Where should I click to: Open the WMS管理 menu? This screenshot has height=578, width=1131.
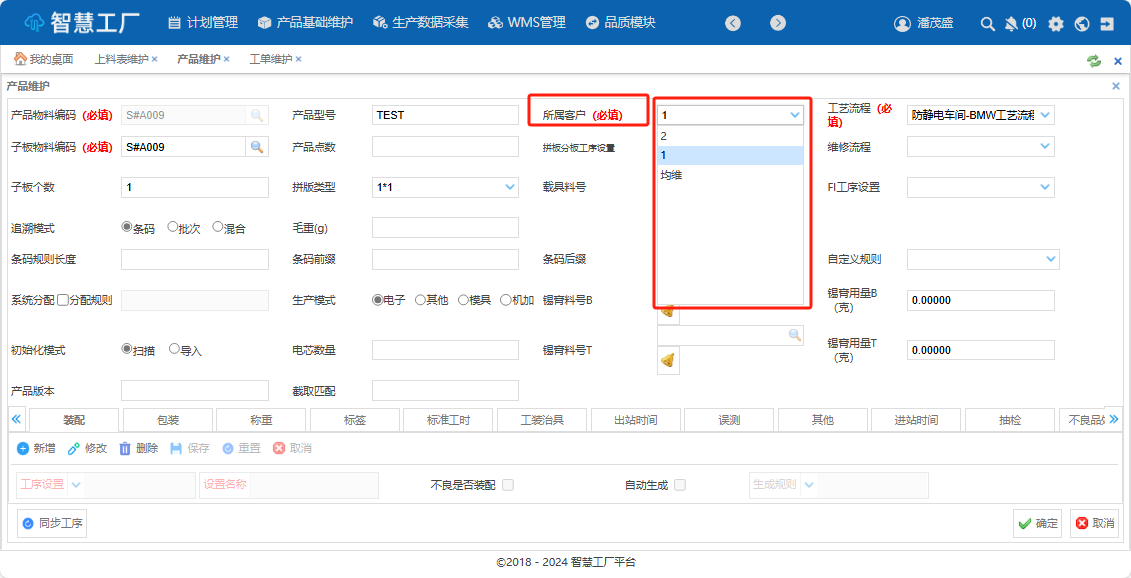click(527, 22)
